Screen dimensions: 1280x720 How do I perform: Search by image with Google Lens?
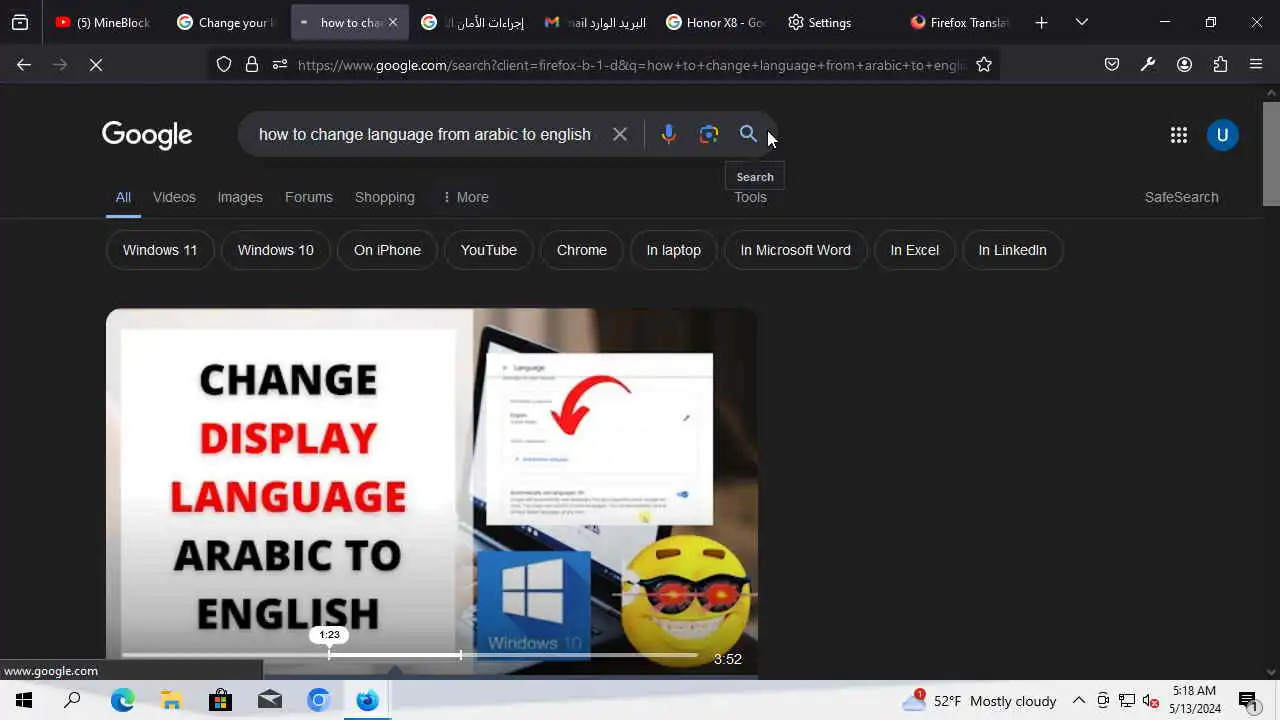click(709, 134)
